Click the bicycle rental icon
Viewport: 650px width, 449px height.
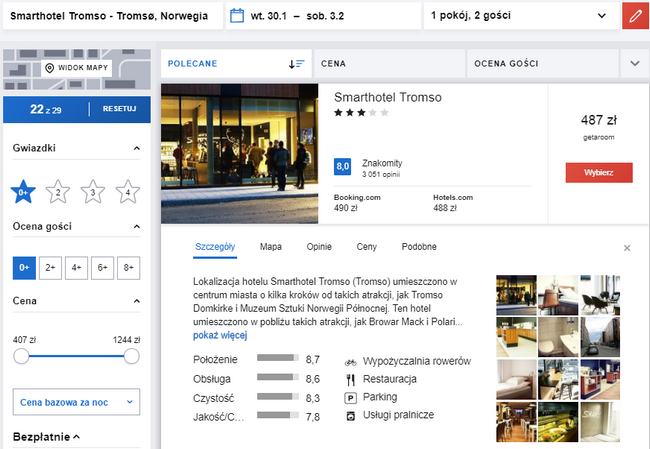[x=351, y=362]
